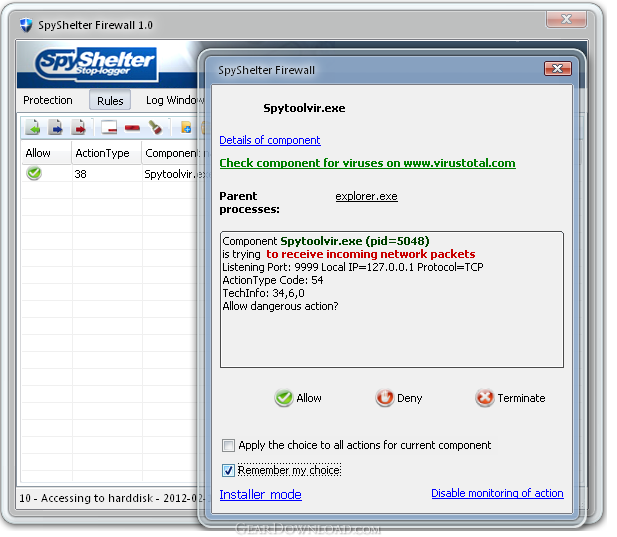Uncheck the Remember my choice checkbox

point(228,470)
